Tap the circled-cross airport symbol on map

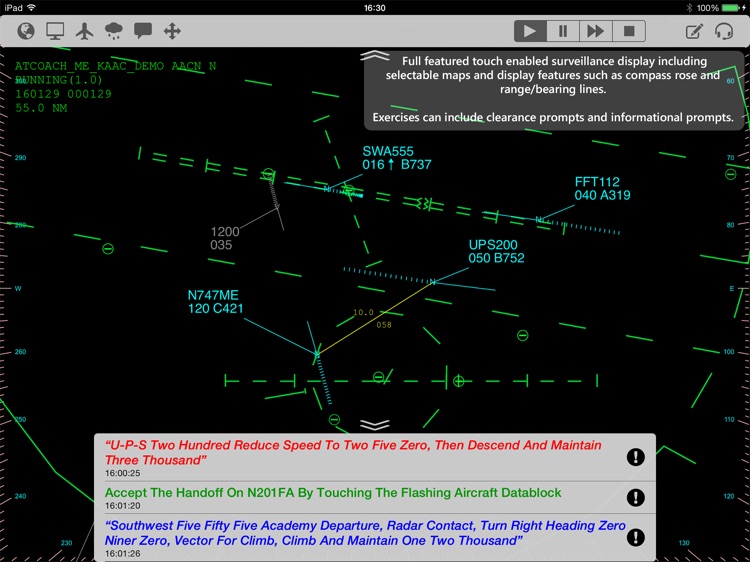point(458,381)
